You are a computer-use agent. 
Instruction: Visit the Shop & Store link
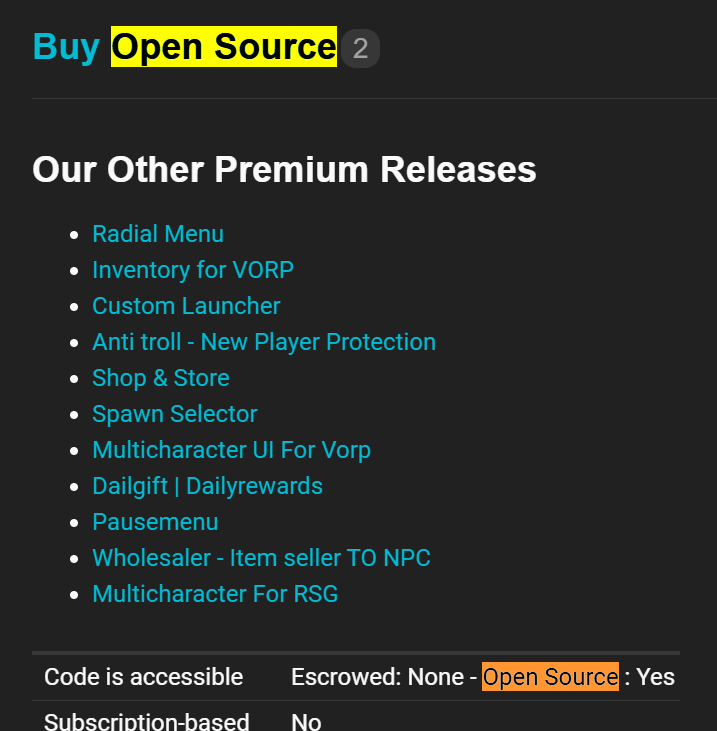[161, 378]
